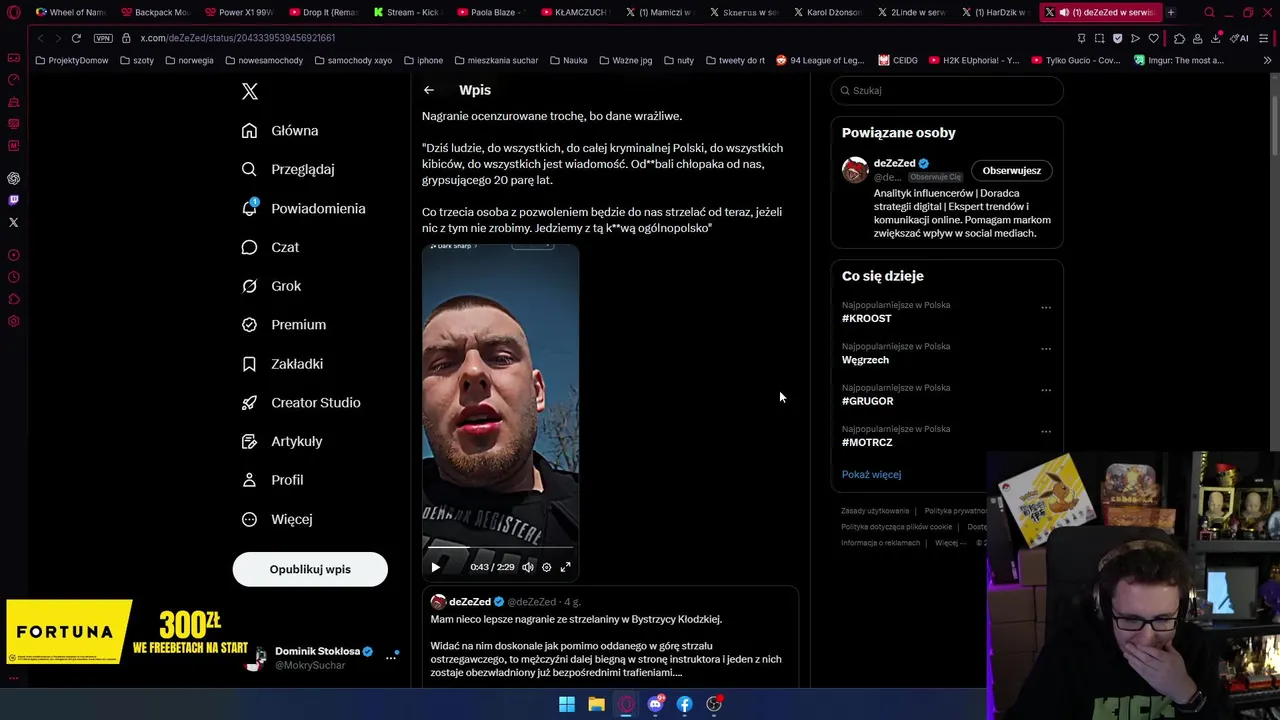
Task: Open more options for #GRUGOR trend
Action: tap(1046, 390)
